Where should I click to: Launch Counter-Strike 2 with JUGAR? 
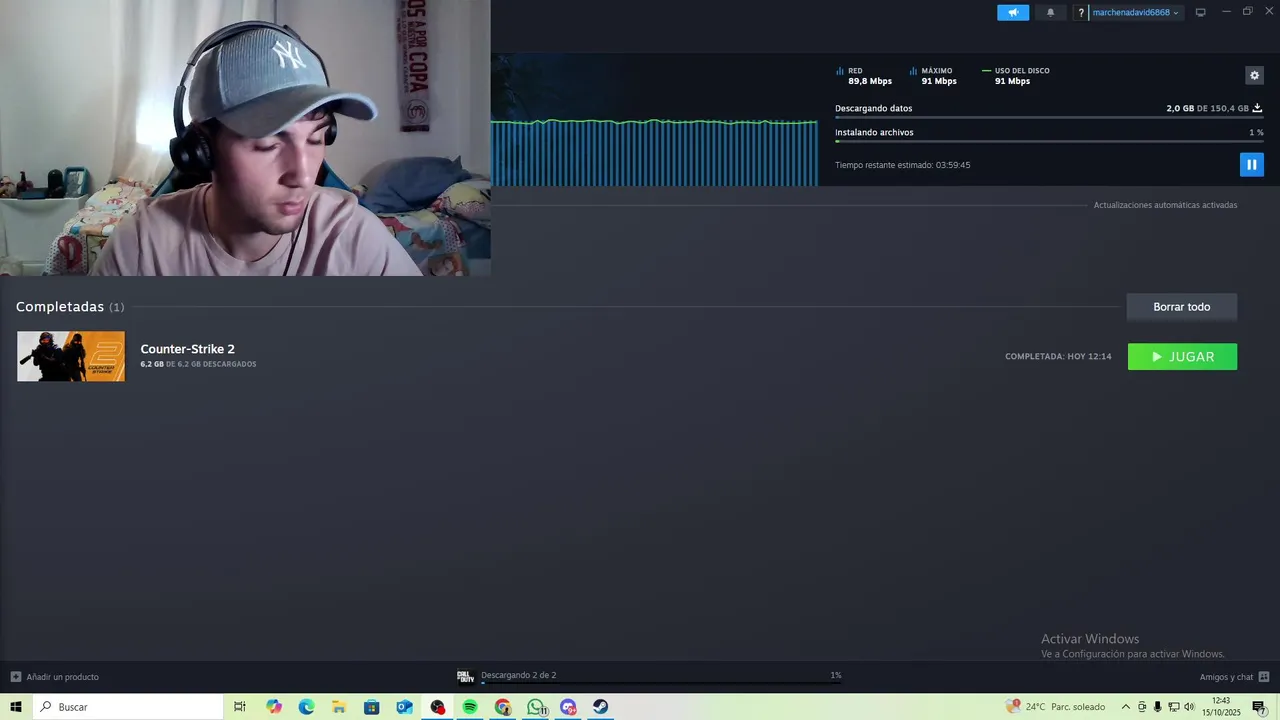point(1182,357)
